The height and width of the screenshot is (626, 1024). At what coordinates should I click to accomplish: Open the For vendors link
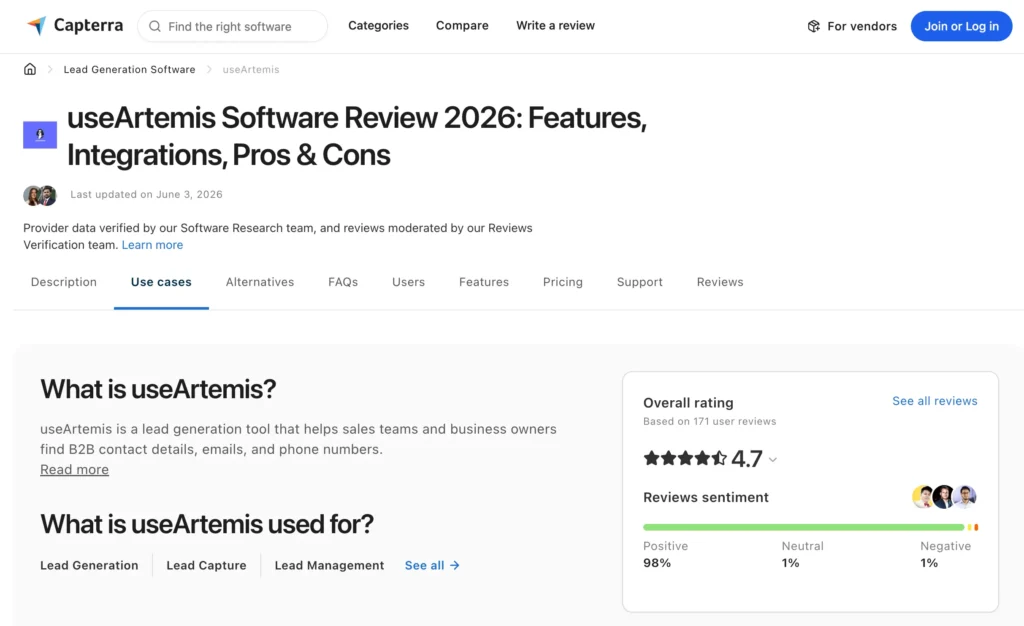pos(852,26)
